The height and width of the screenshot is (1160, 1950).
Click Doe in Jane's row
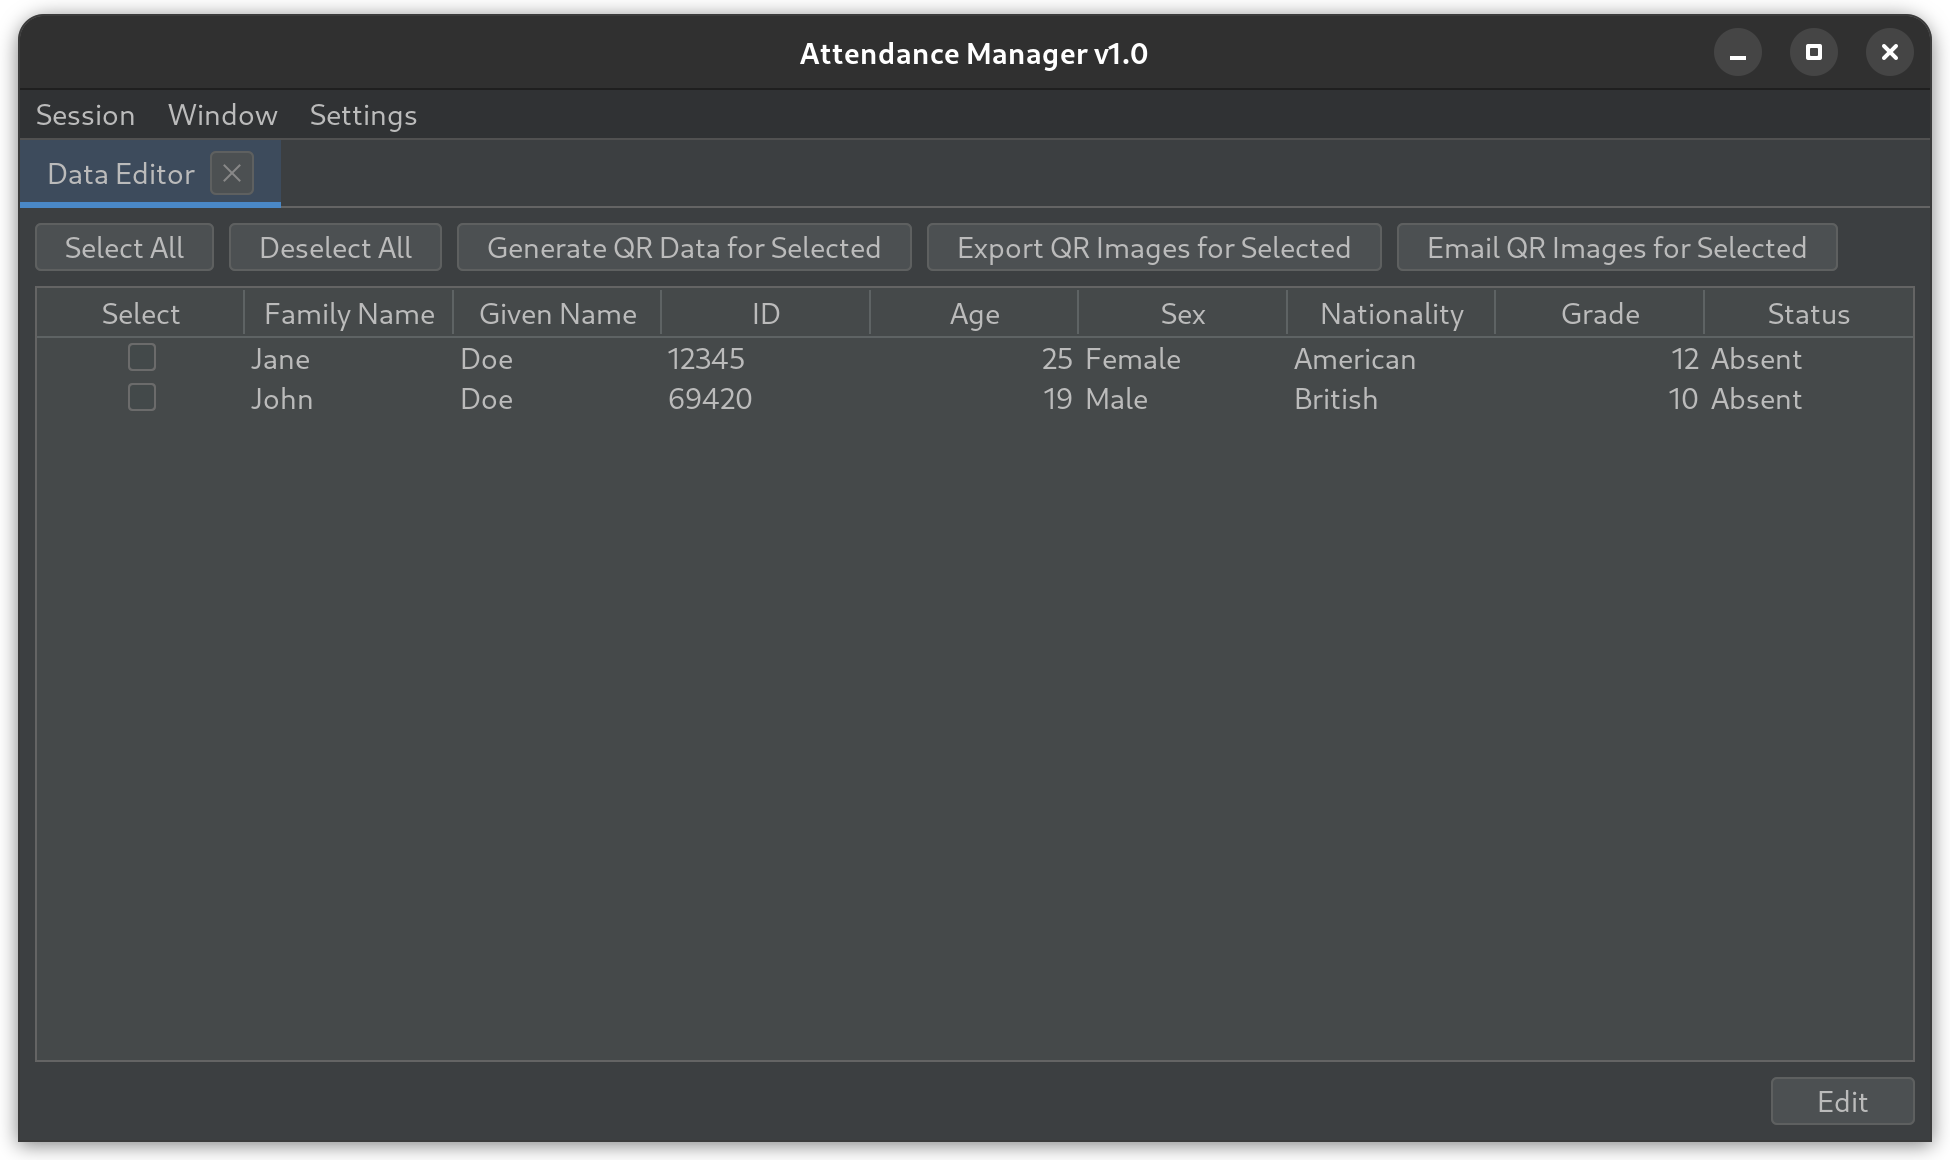click(x=558, y=358)
